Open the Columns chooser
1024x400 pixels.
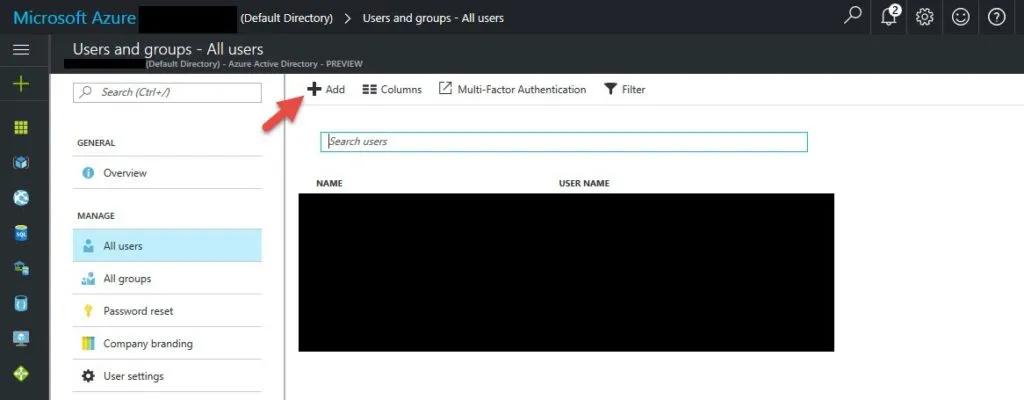(x=391, y=89)
